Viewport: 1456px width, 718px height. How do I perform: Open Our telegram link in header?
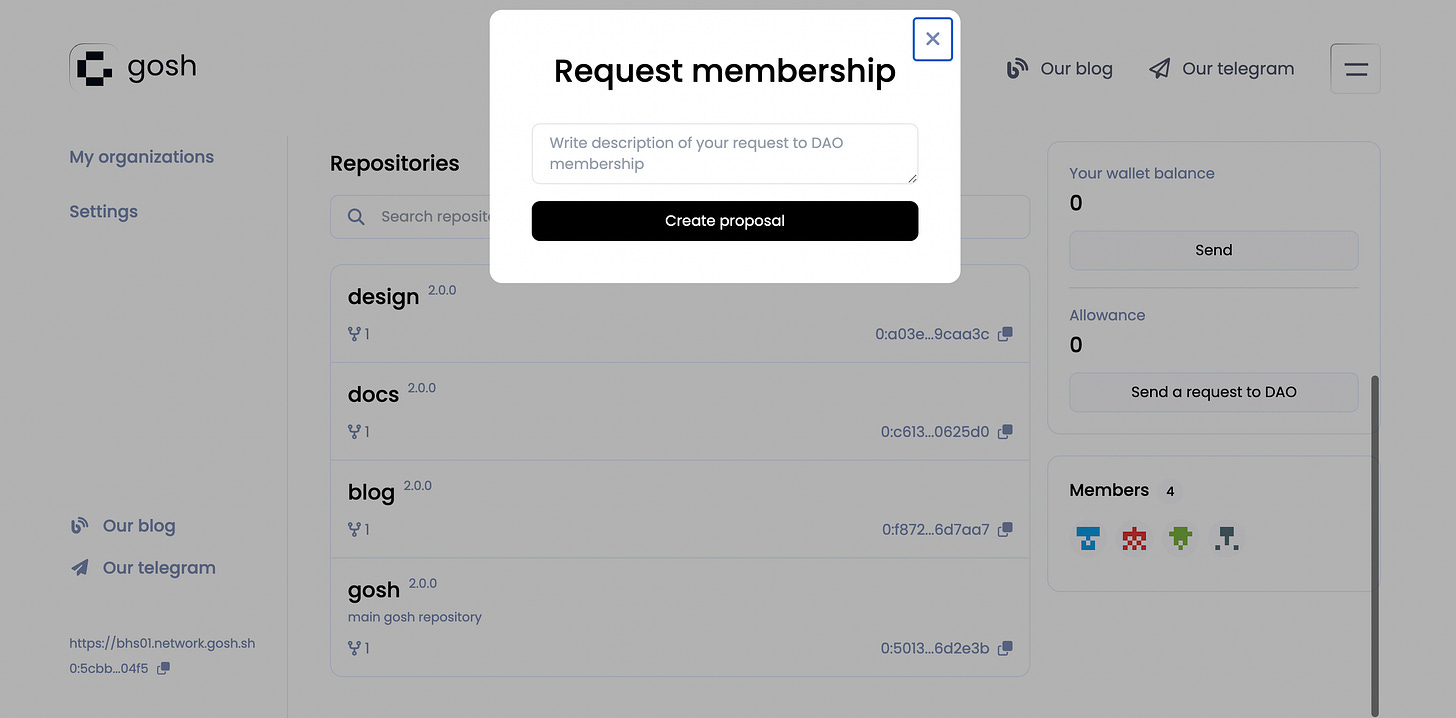(x=1221, y=69)
